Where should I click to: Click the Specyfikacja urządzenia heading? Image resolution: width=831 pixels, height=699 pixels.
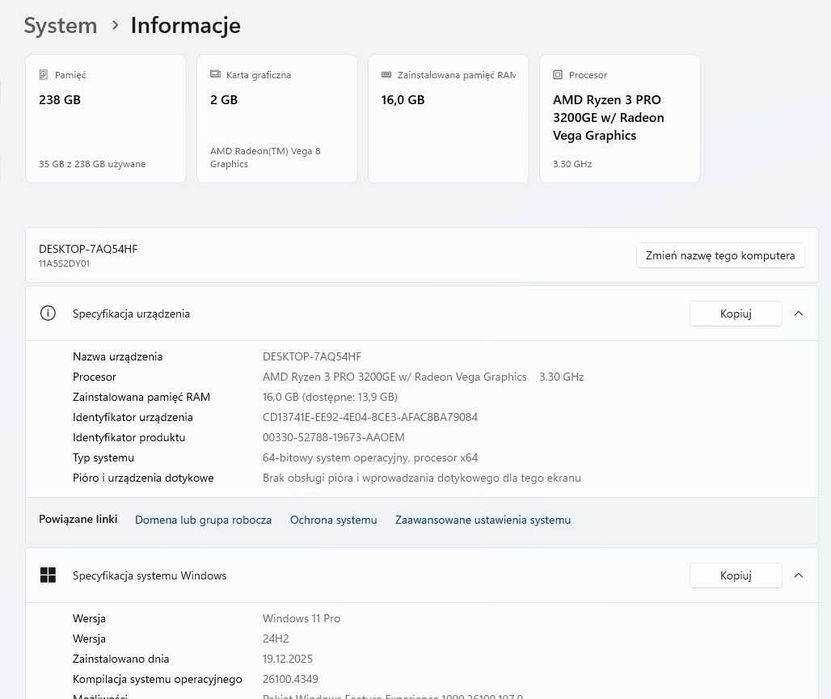click(131, 314)
